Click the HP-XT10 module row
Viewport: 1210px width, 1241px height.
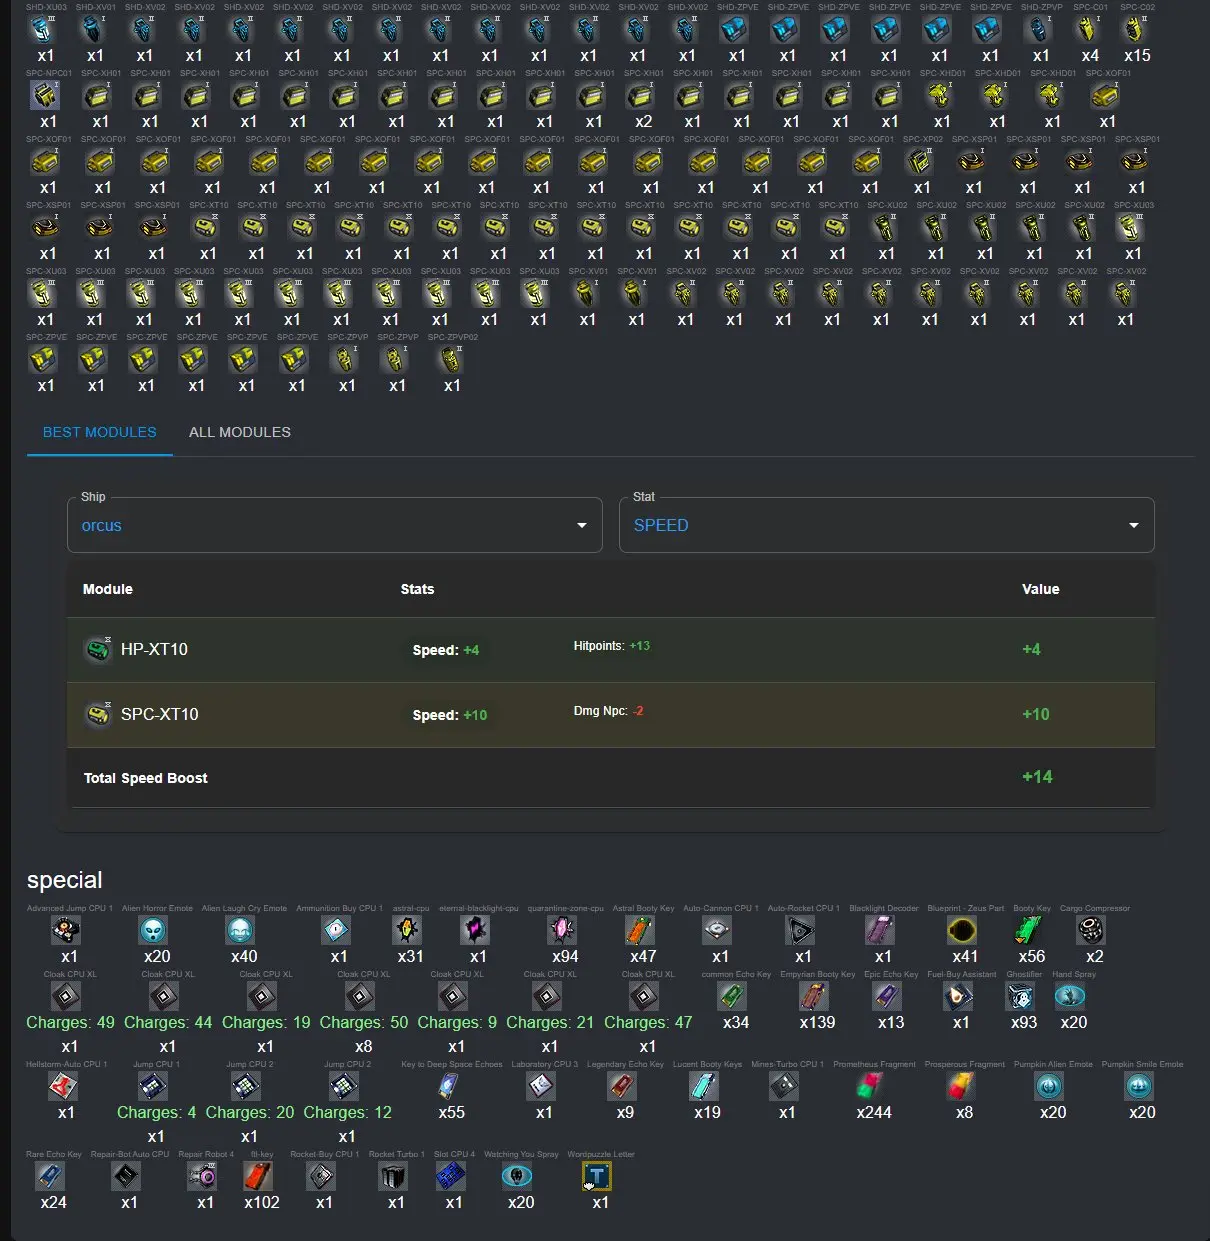[x=611, y=650]
